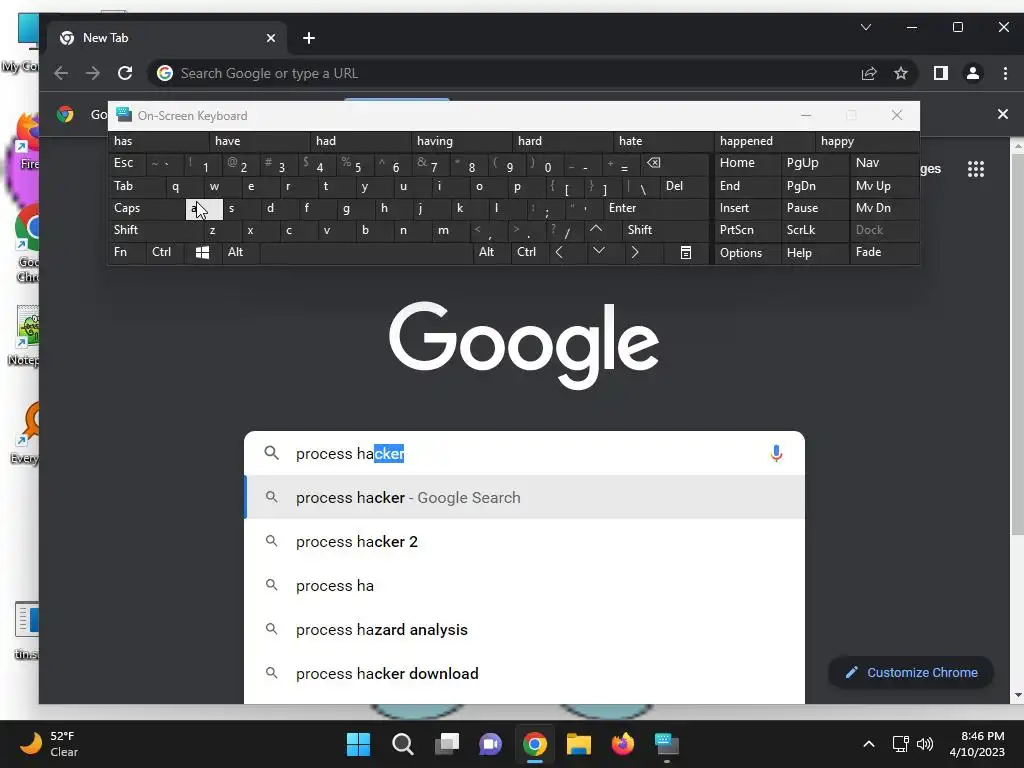The image size is (1024, 768).
Task: Show hidden system tray icons
Action: [x=869, y=744]
